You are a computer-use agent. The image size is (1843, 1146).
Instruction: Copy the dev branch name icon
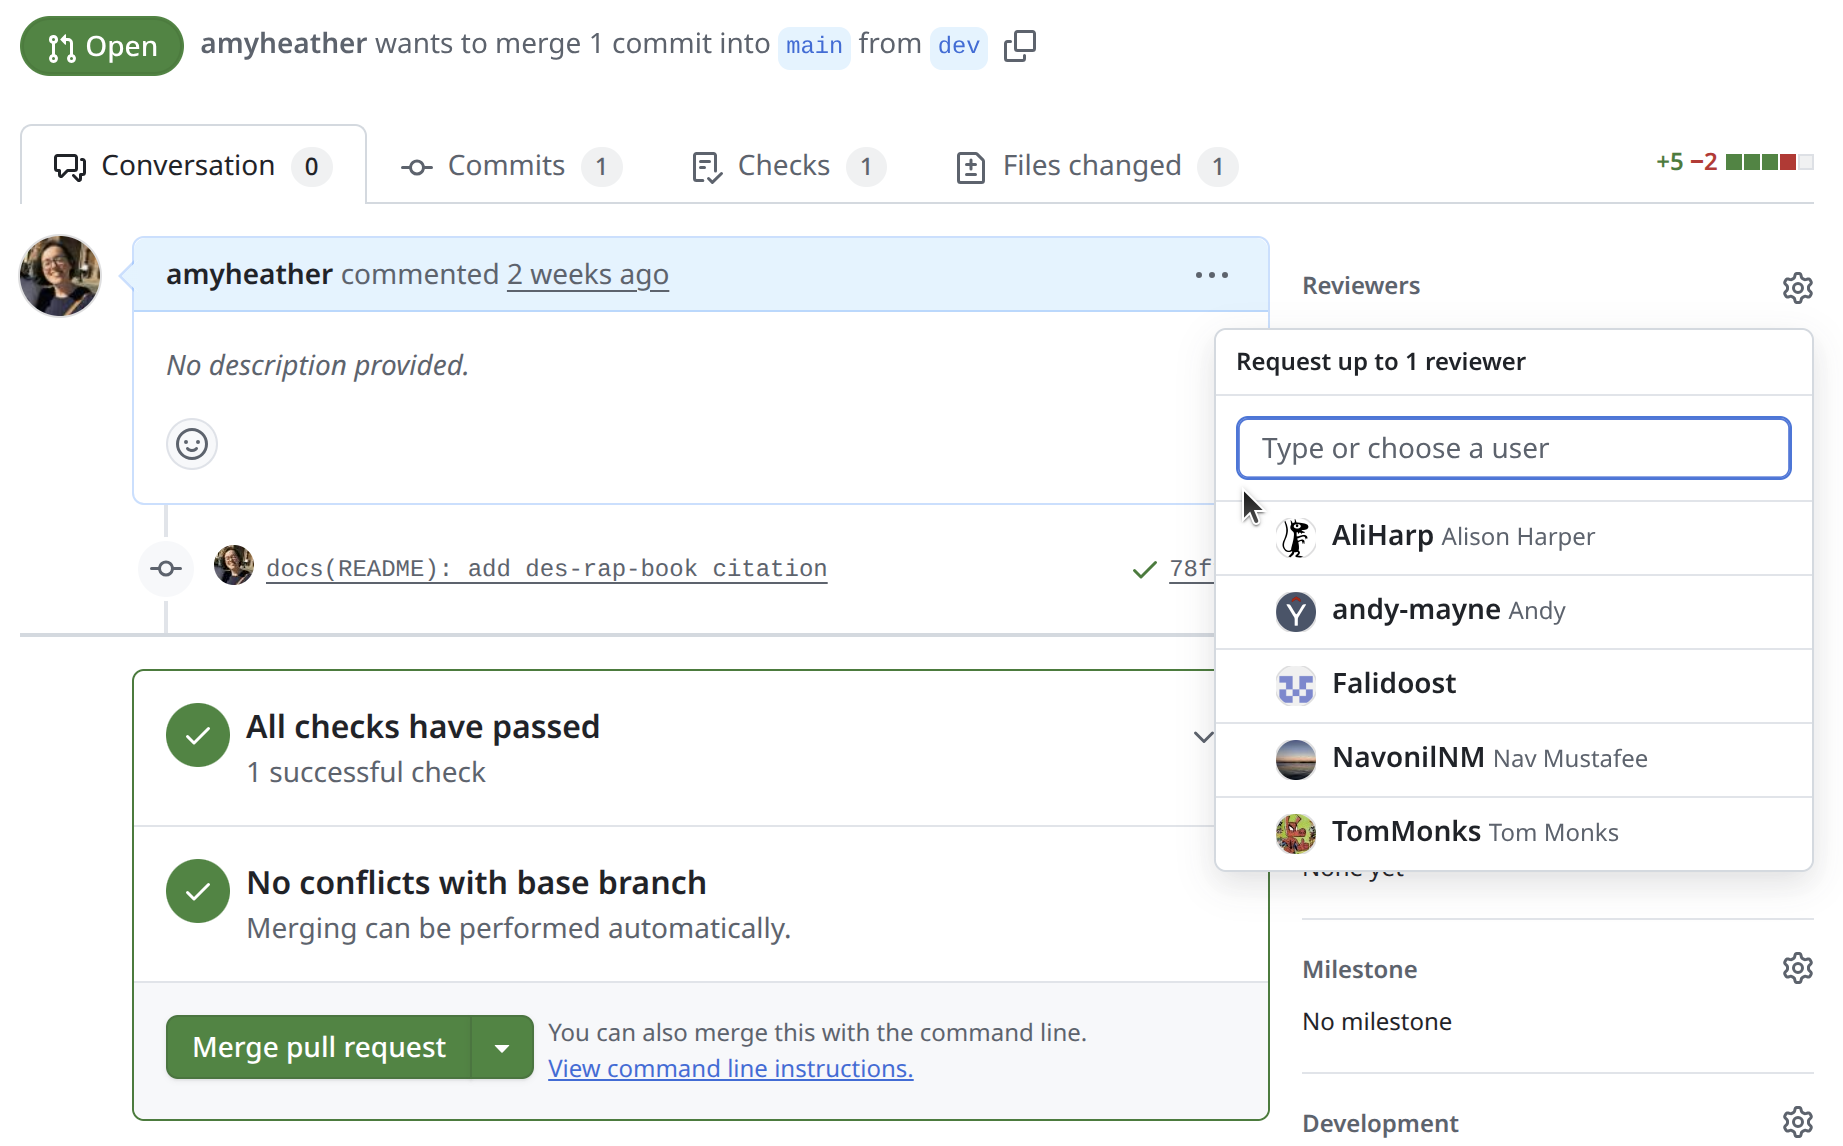click(x=1019, y=45)
